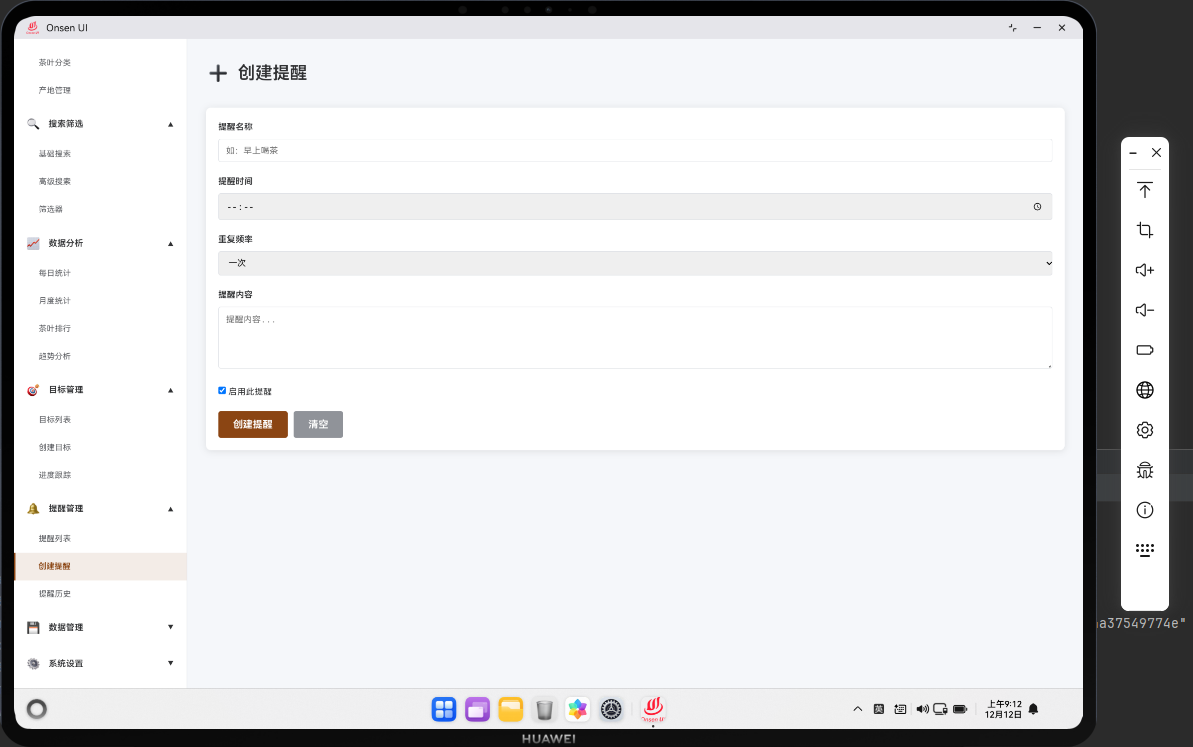The image size is (1193, 747).
Task: Click the 创建提醒 submit button
Action: tap(252, 424)
